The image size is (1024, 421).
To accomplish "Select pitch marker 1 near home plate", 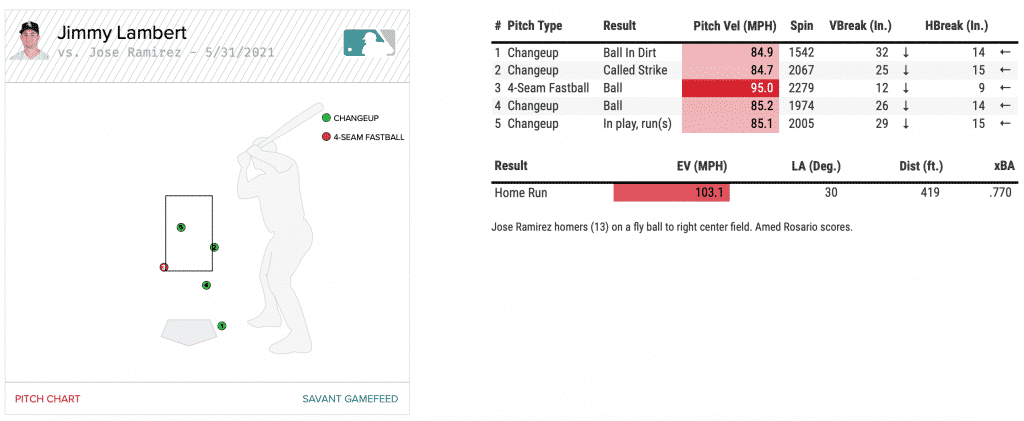I will point(222,325).
